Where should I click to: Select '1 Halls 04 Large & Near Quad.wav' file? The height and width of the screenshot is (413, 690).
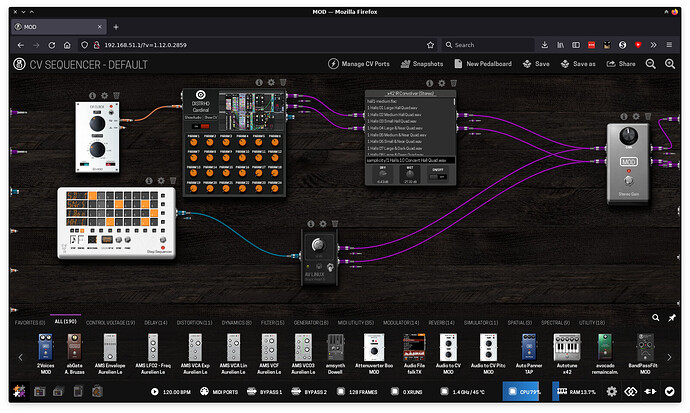click(x=396, y=128)
